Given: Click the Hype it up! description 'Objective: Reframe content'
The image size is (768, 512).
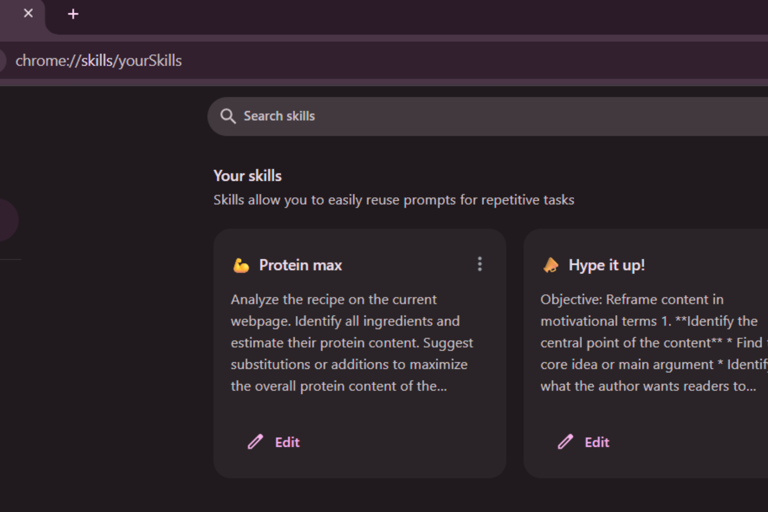Looking at the screenshot, I should 654,342.
